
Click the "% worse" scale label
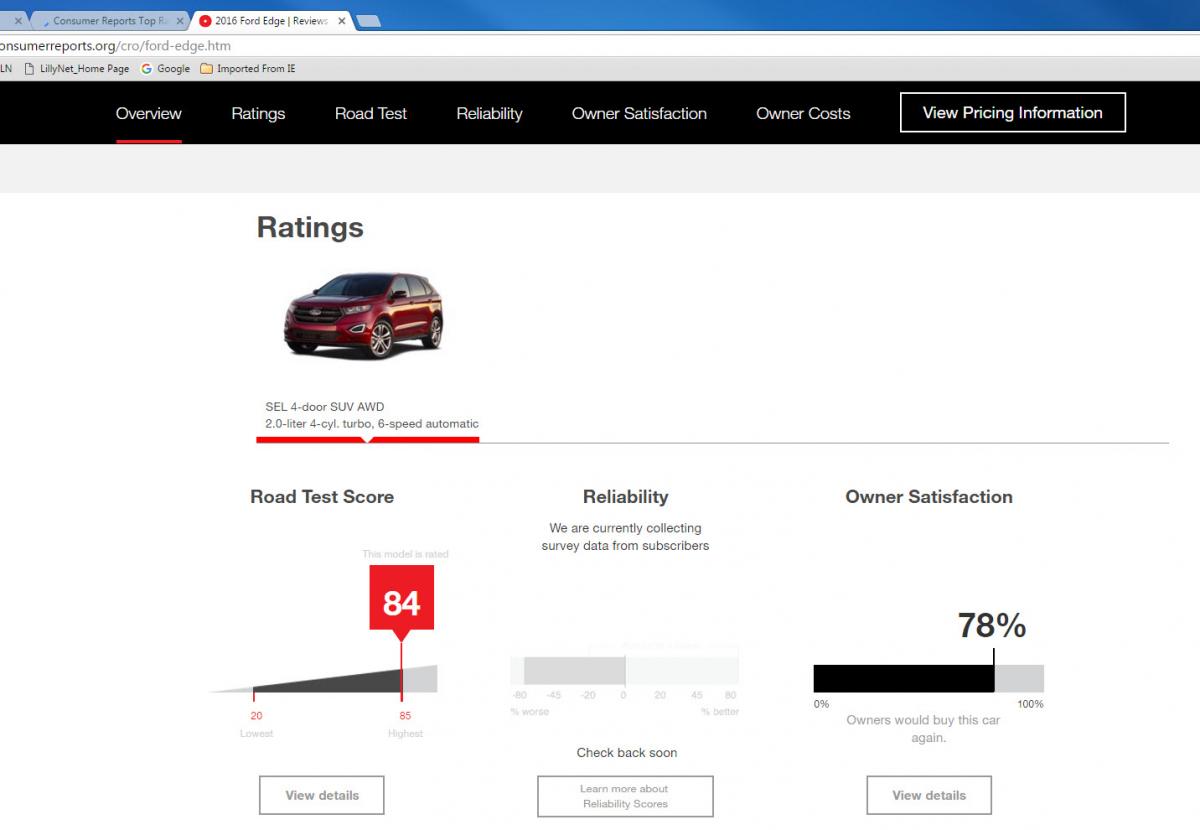point(530,712)
